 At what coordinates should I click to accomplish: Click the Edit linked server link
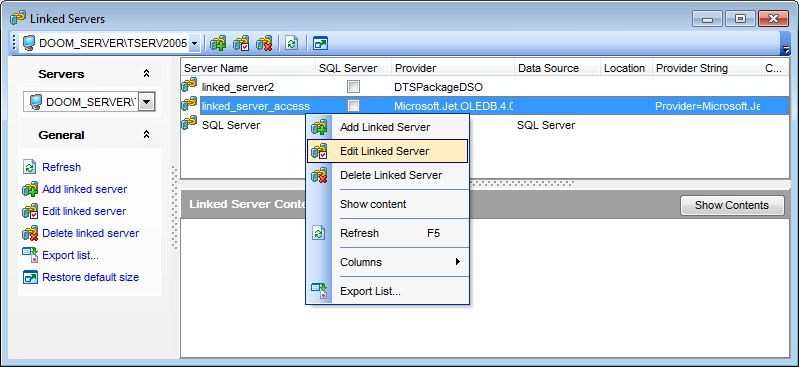(x=84, y=211)
